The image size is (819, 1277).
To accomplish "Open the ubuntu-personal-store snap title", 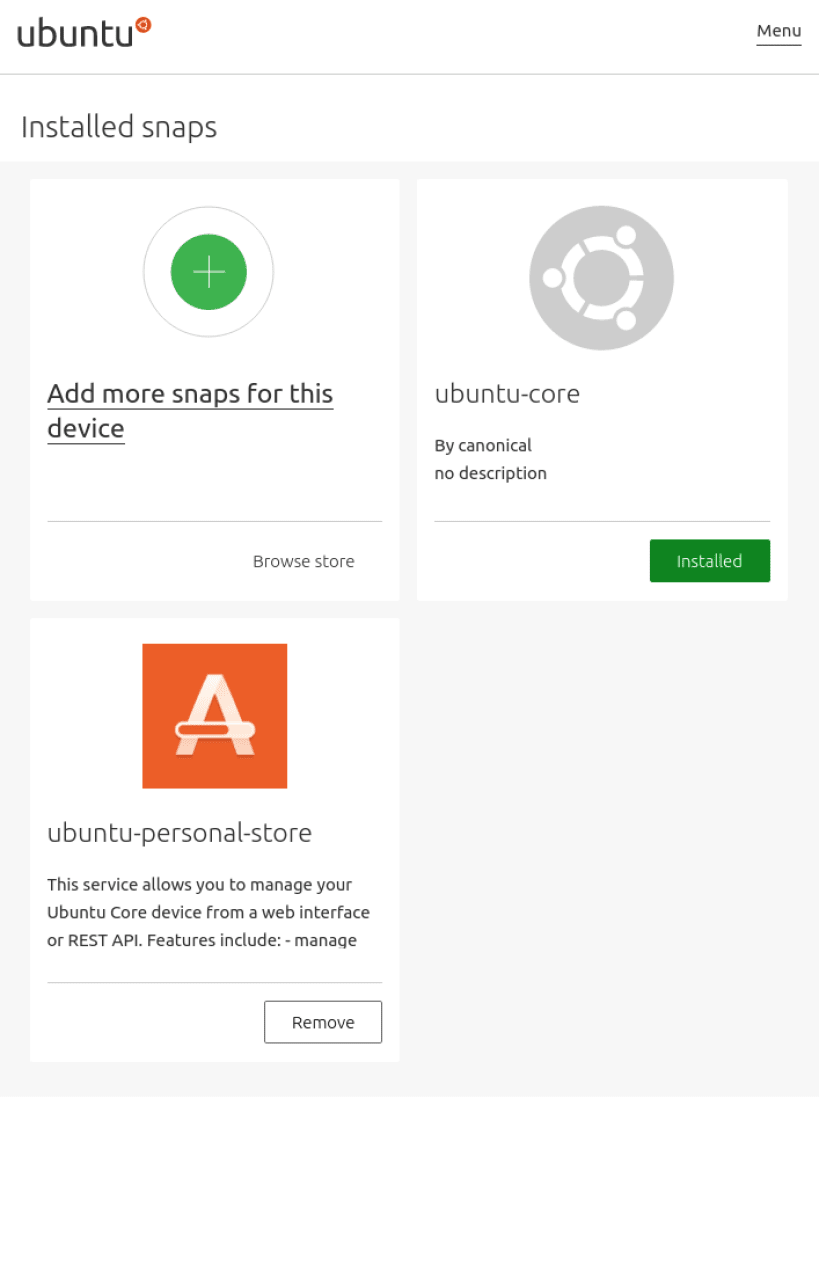I will pyautogui.click(x=180, y=833).
